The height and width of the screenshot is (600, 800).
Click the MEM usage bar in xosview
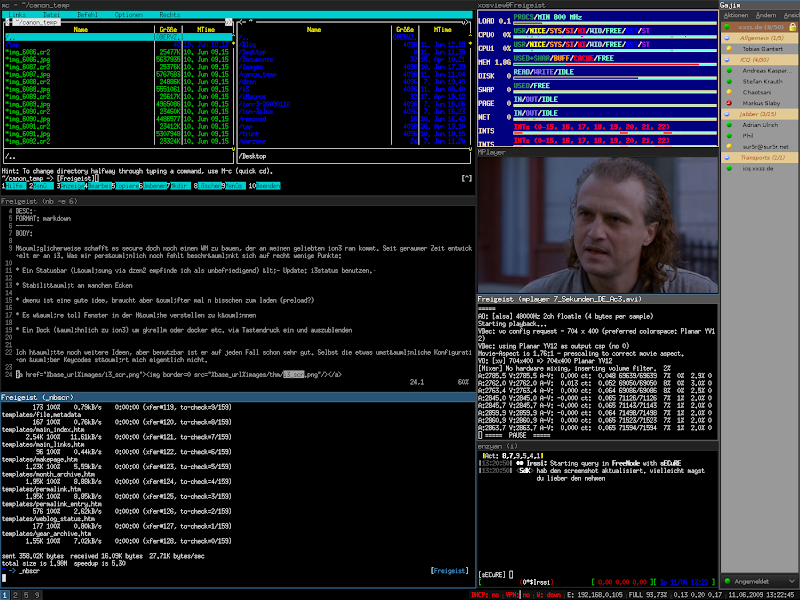615,64
